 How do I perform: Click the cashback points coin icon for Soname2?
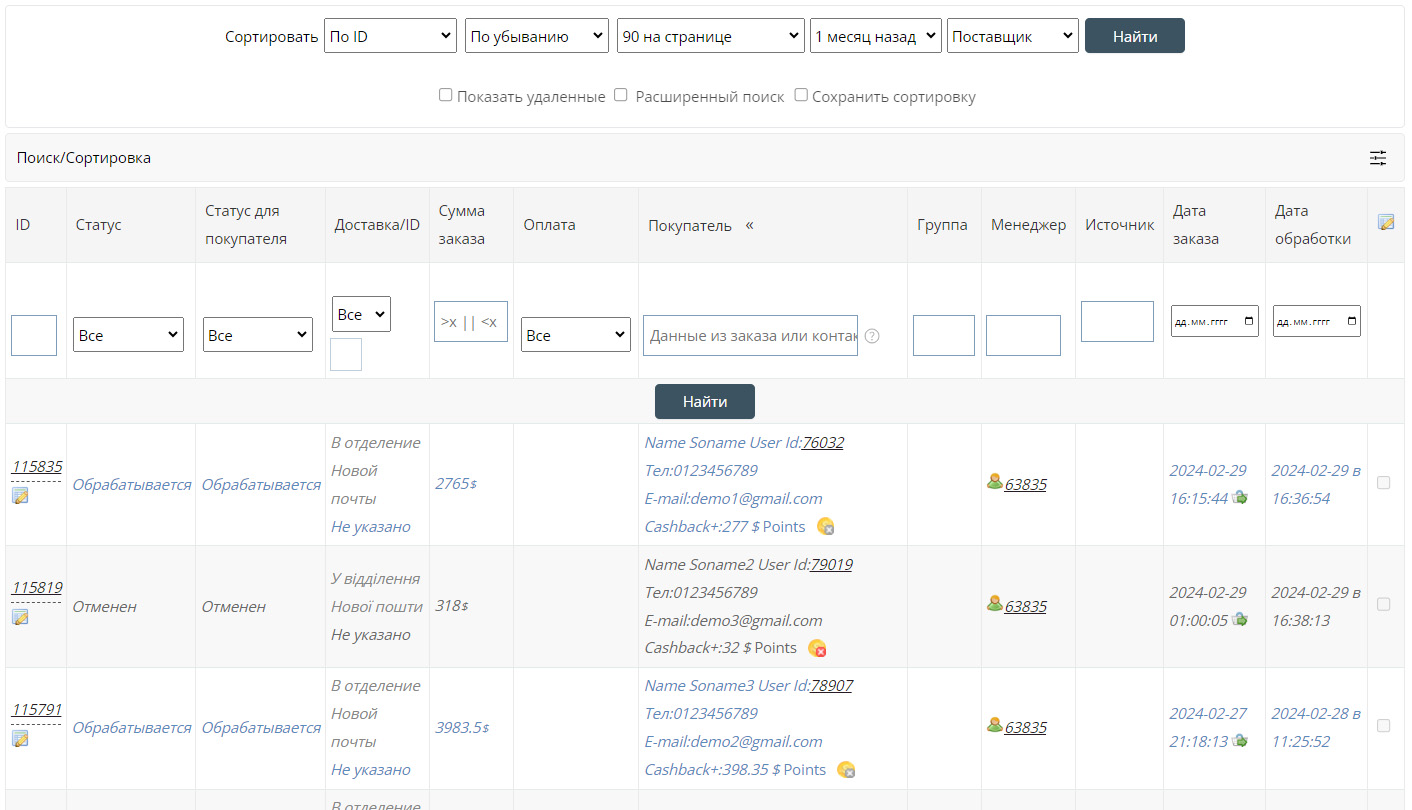(817, 648)
